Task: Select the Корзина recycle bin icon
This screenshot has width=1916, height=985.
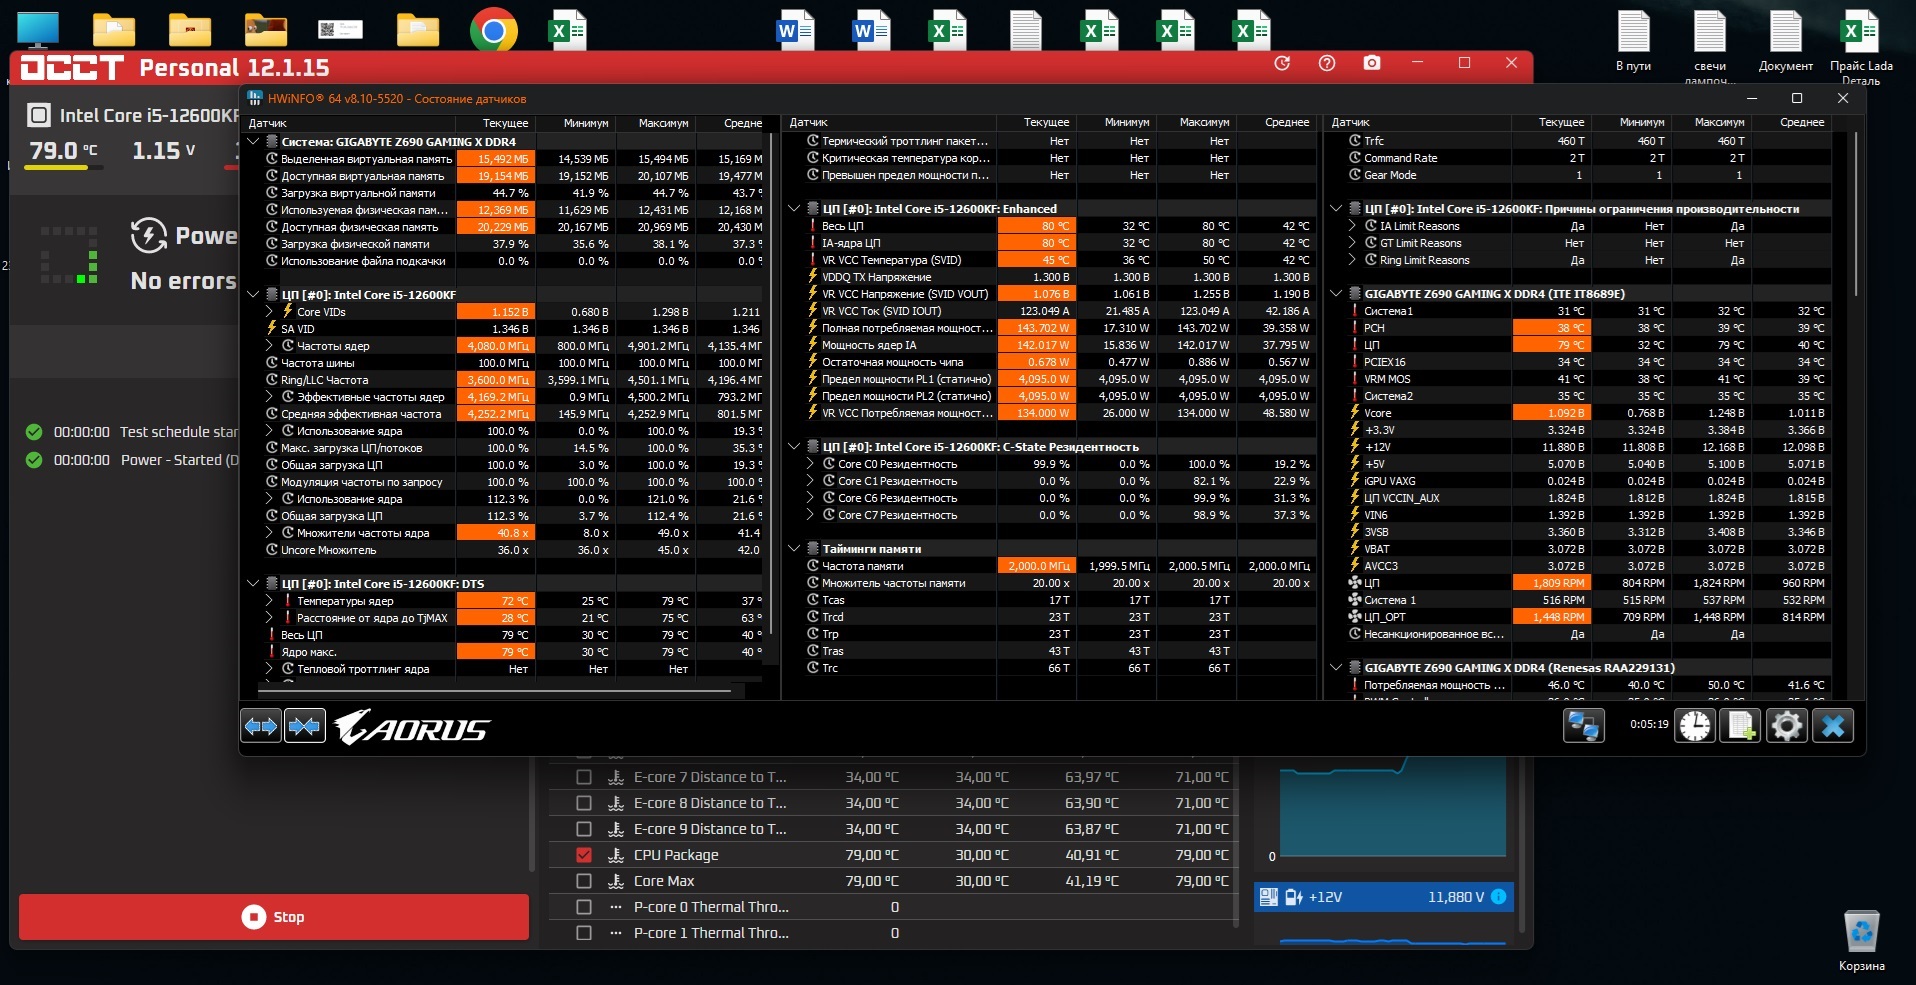Action: 1862,940
